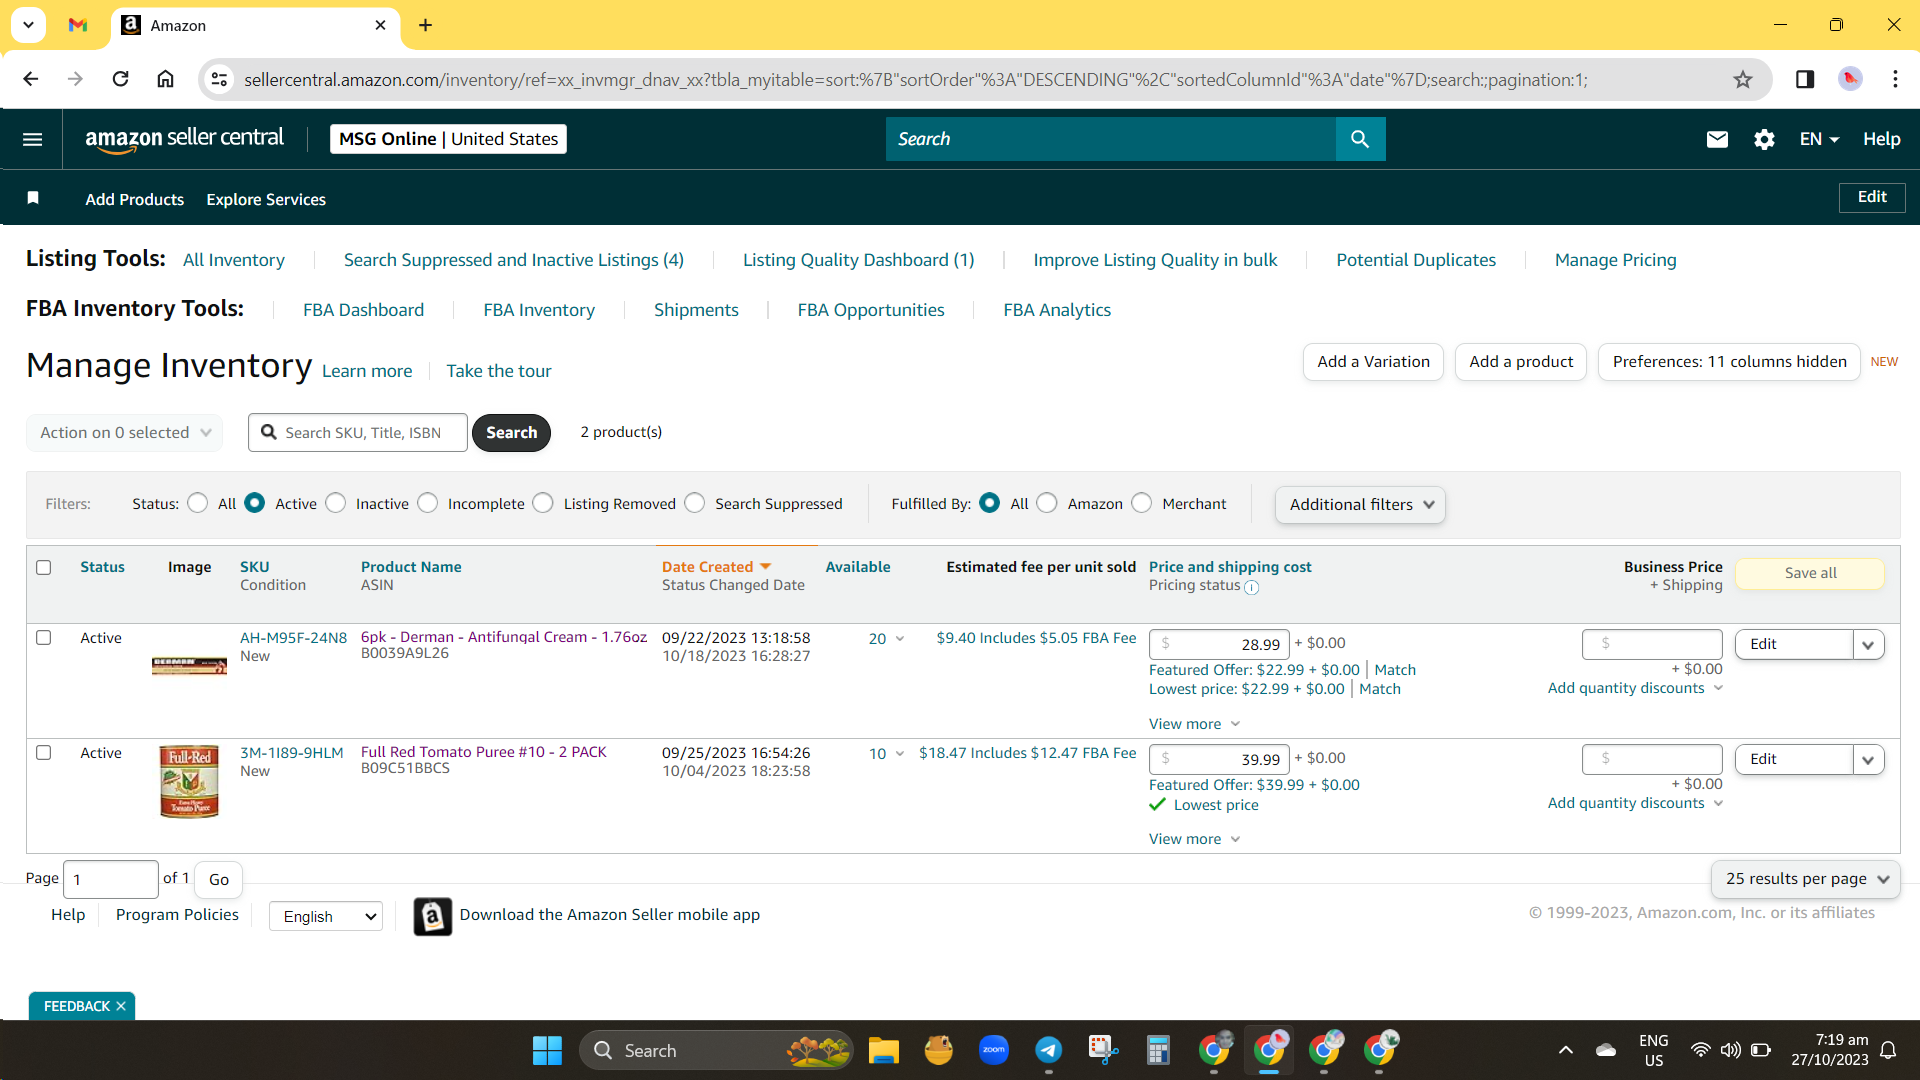Select the Status All radio button
1920x1080 pixels.
198,503
